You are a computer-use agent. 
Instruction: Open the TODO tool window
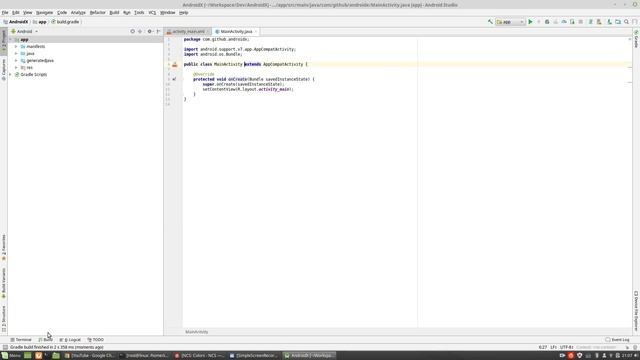coord(96,340)
